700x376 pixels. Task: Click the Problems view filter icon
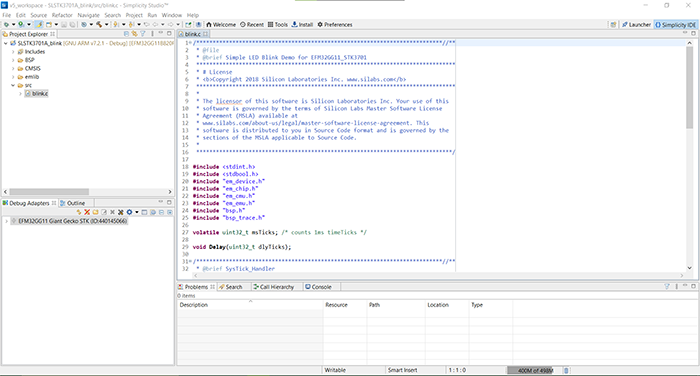click(667, 286)
